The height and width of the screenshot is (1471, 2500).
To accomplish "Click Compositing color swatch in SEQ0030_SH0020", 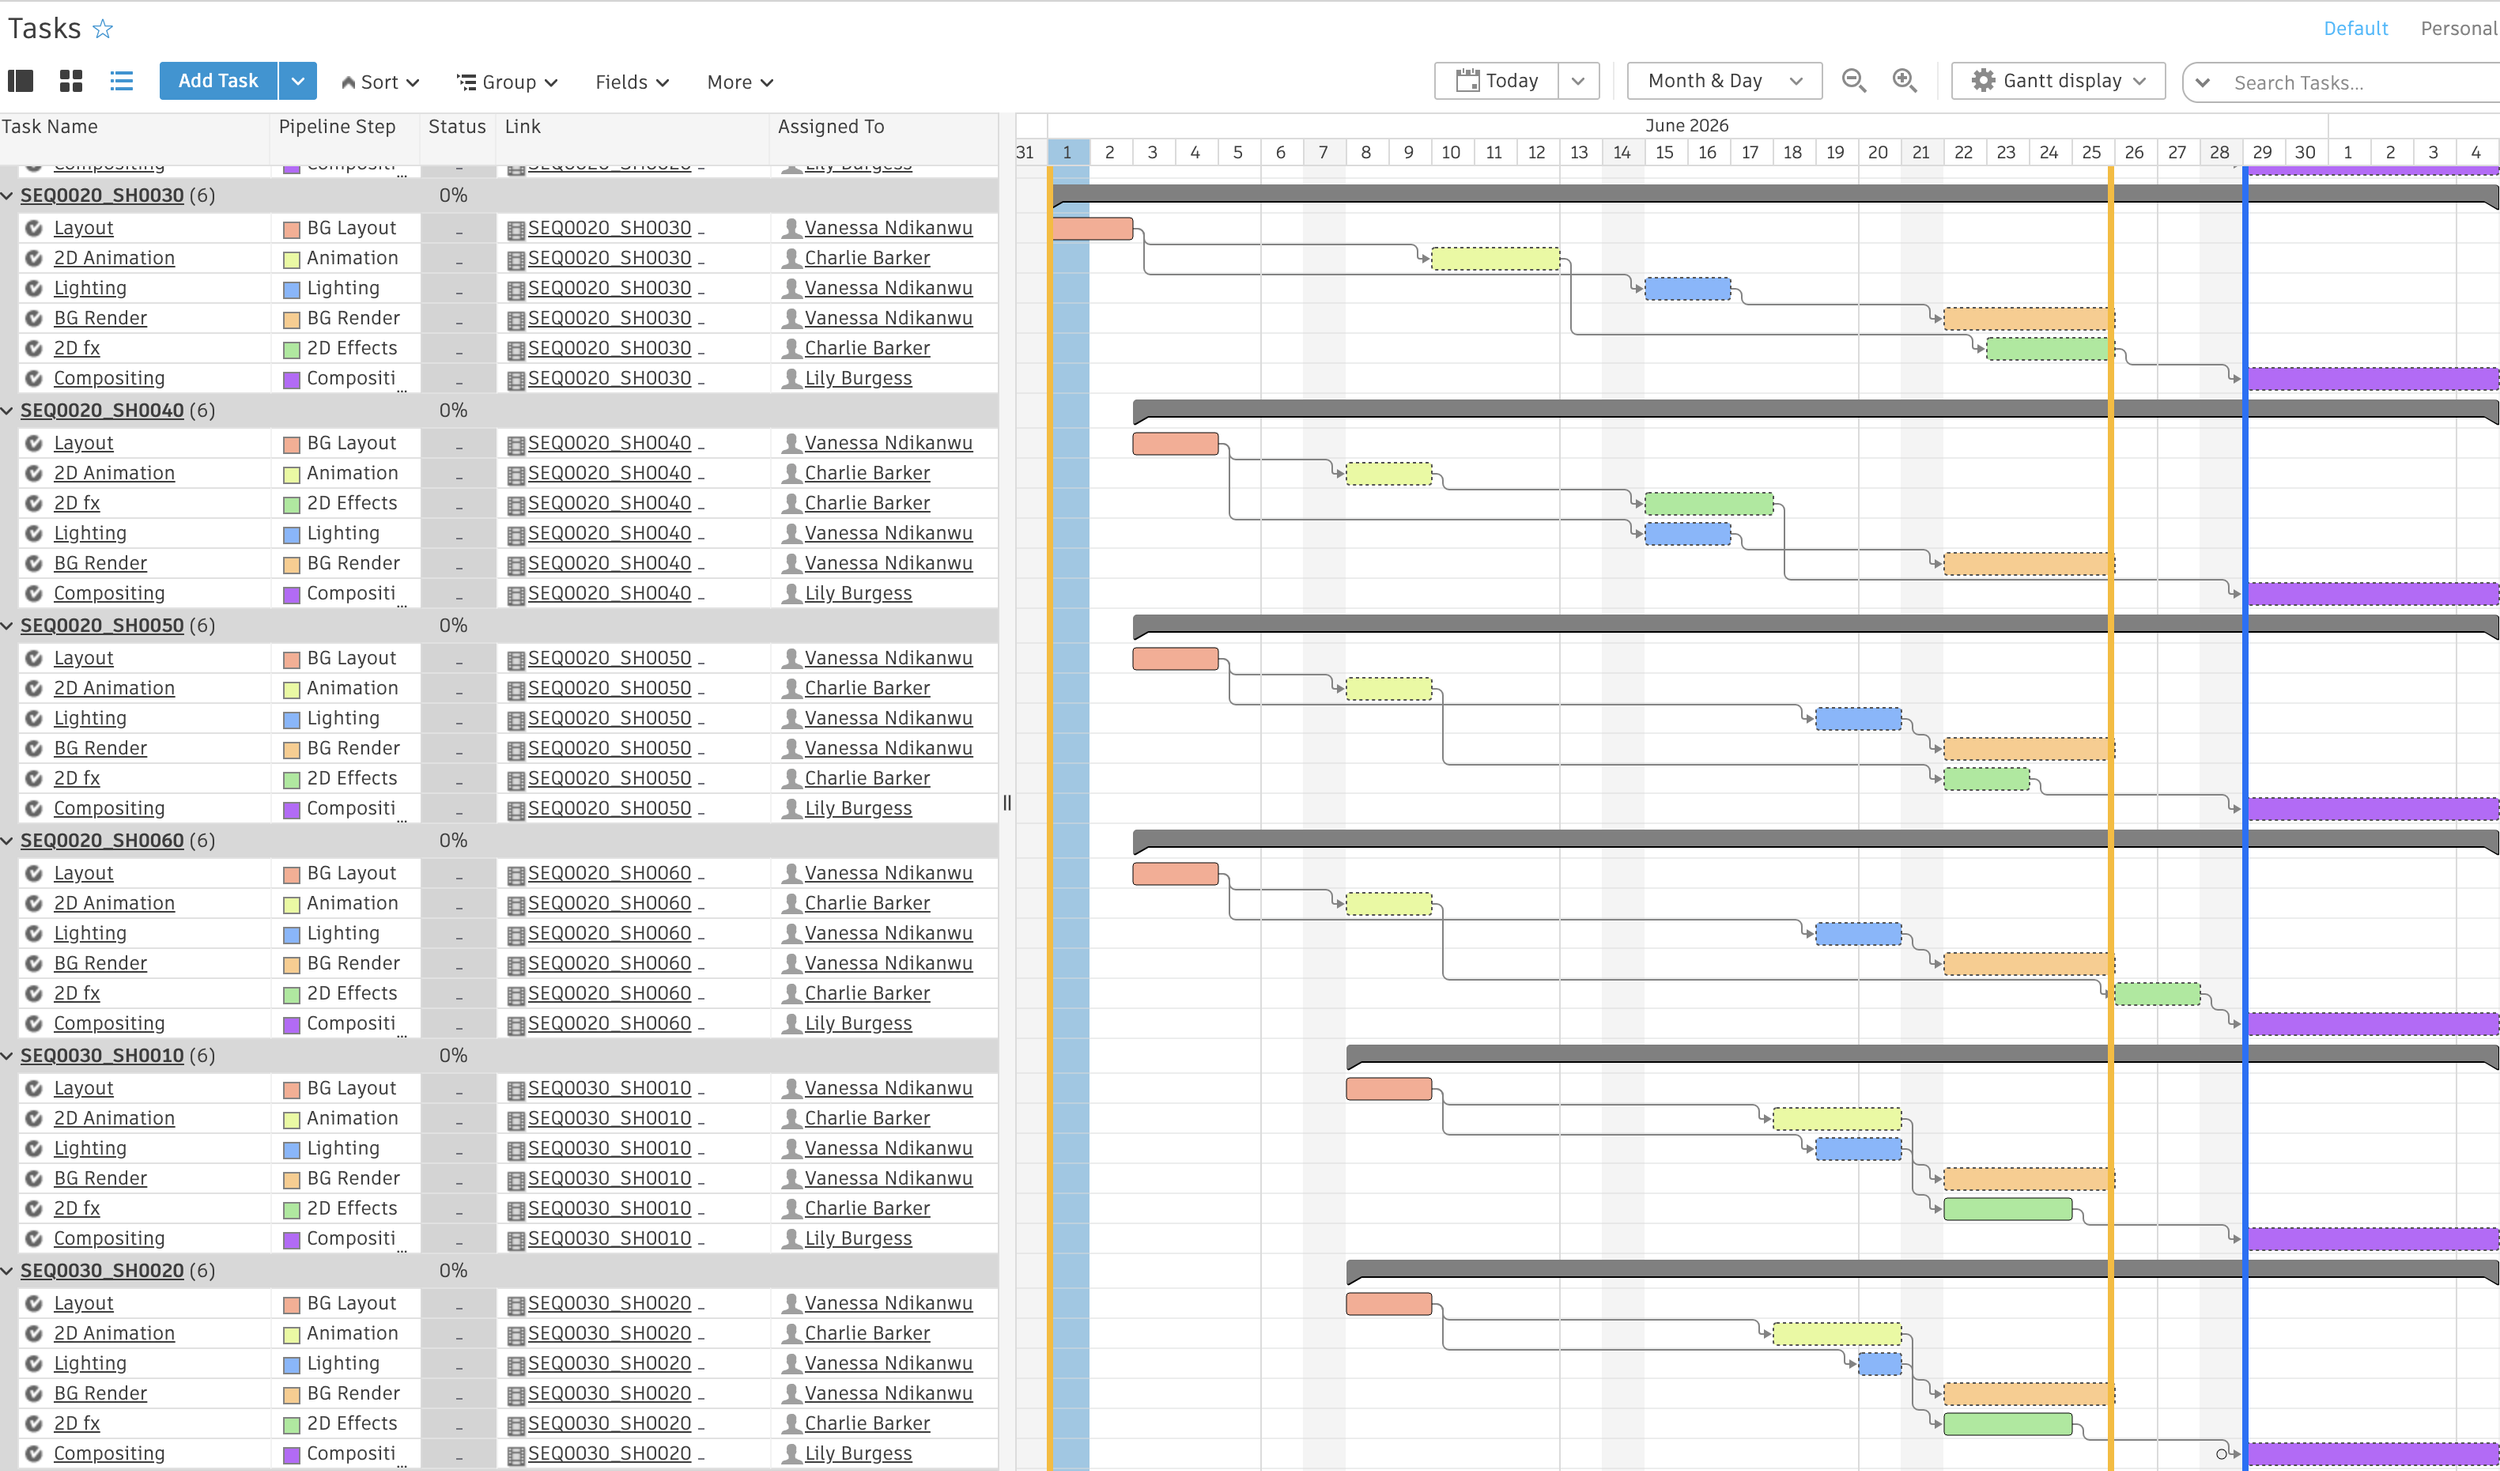I will [x=292, y=1455].
